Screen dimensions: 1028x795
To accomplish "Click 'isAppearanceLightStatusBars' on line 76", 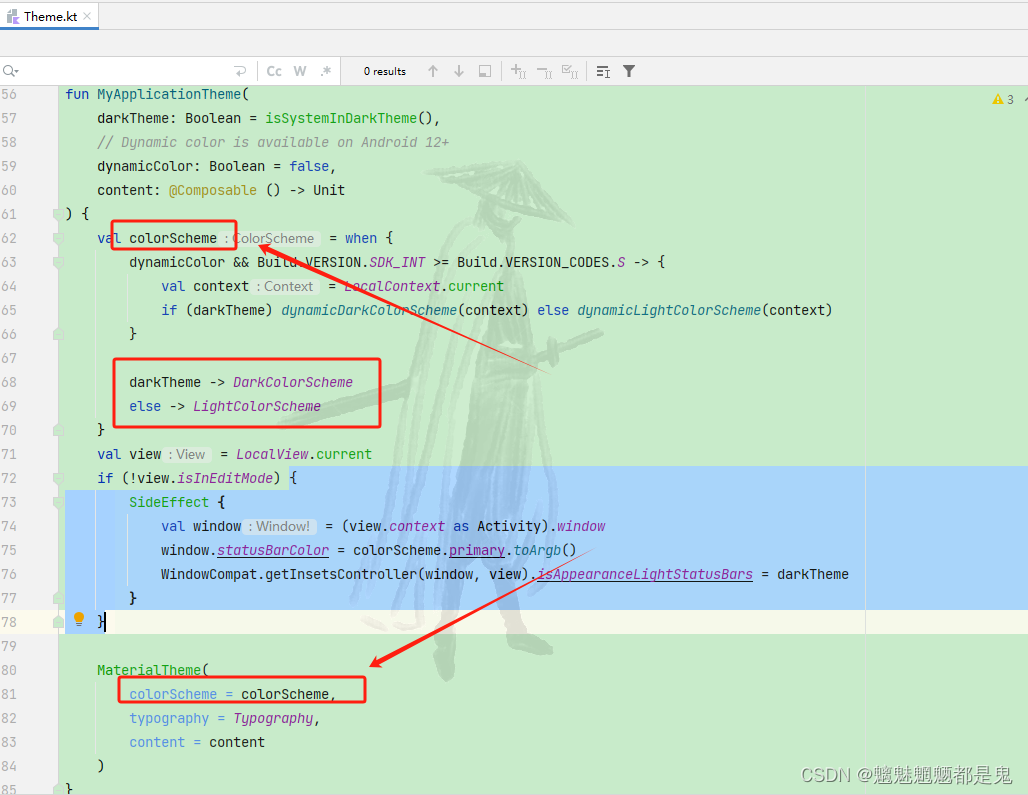I will click(644, 574).
